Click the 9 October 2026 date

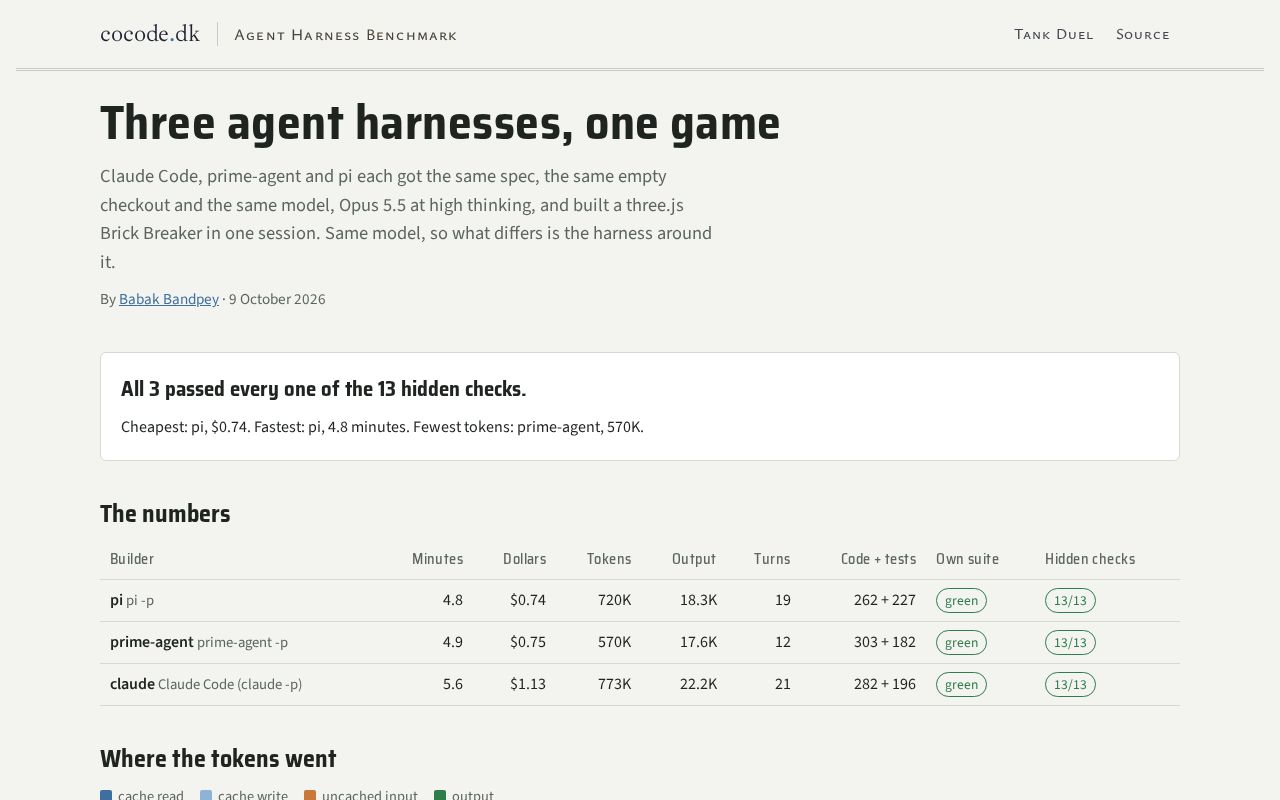277,299
